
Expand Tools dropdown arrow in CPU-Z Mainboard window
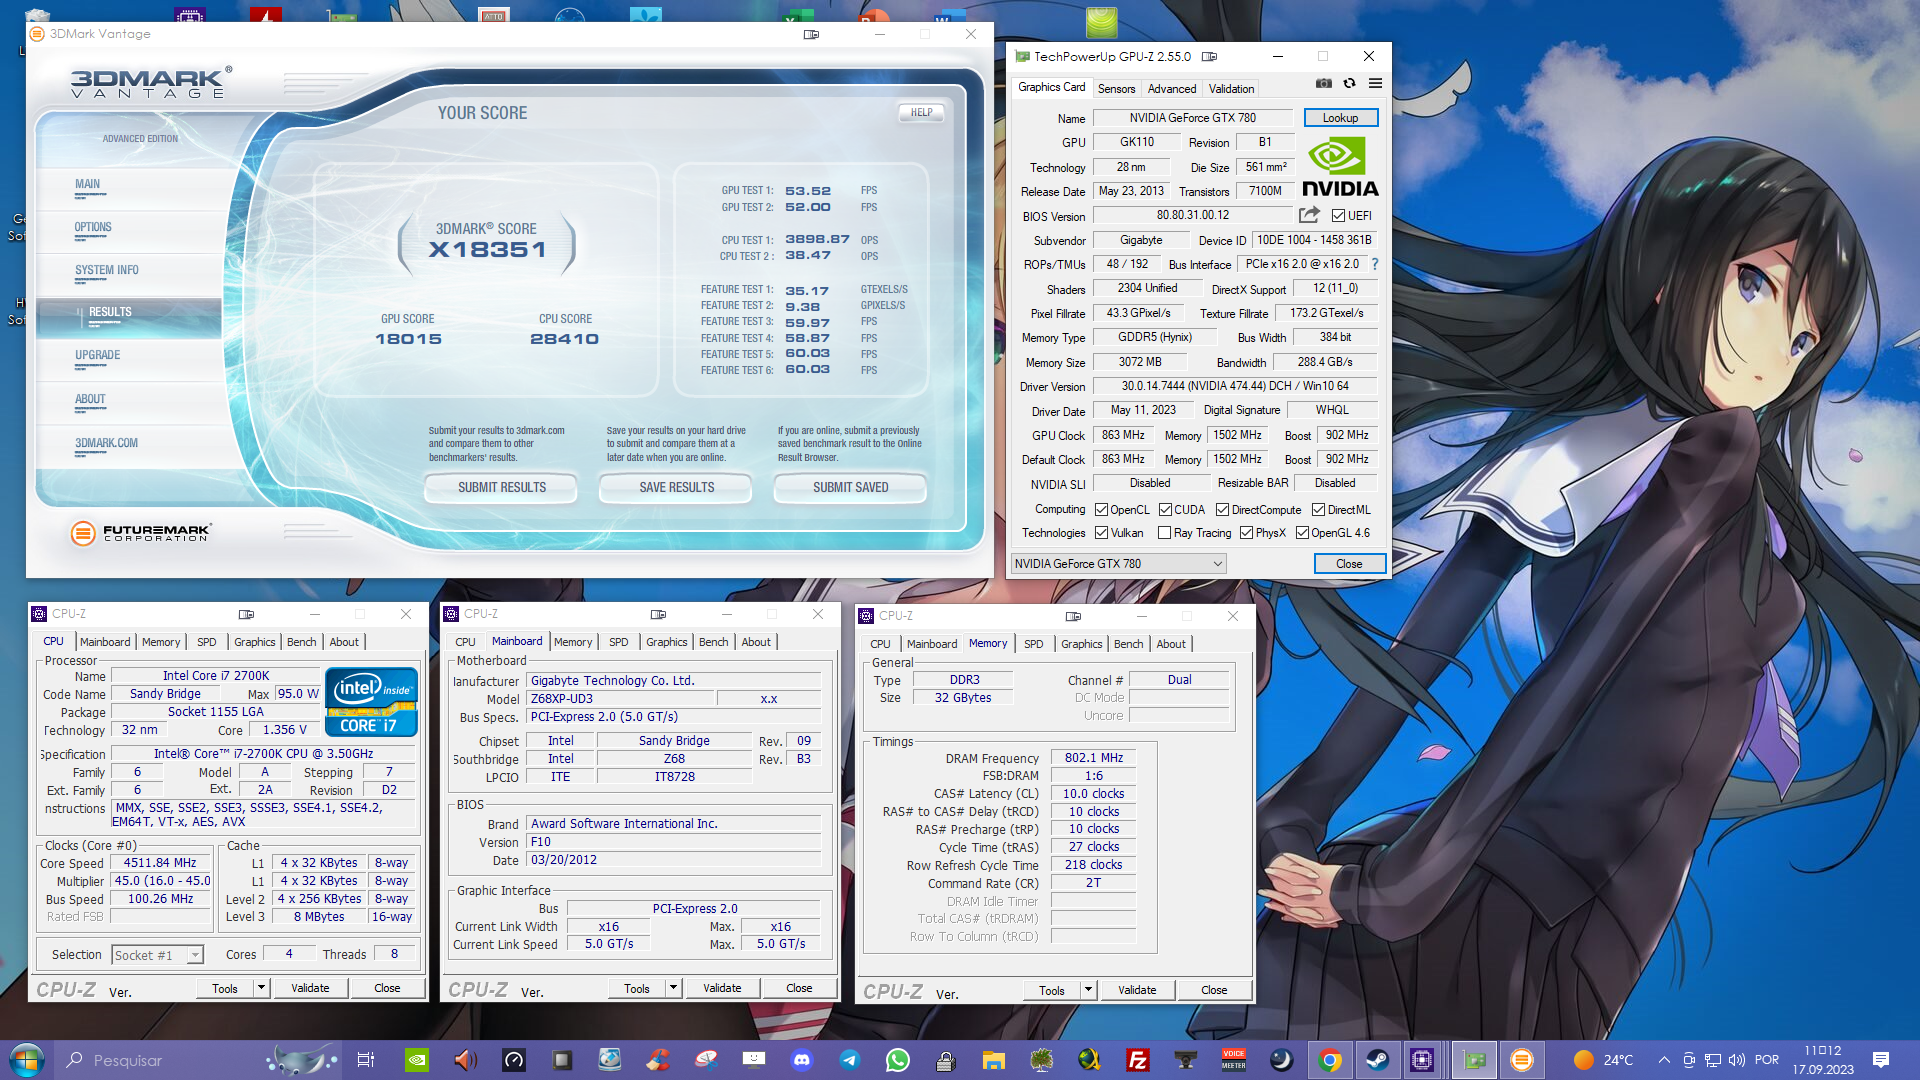[x=673, y=988]
